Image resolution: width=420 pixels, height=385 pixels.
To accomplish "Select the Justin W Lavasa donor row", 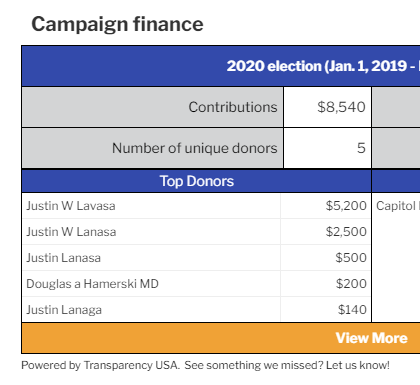I will tap(197, 206).
